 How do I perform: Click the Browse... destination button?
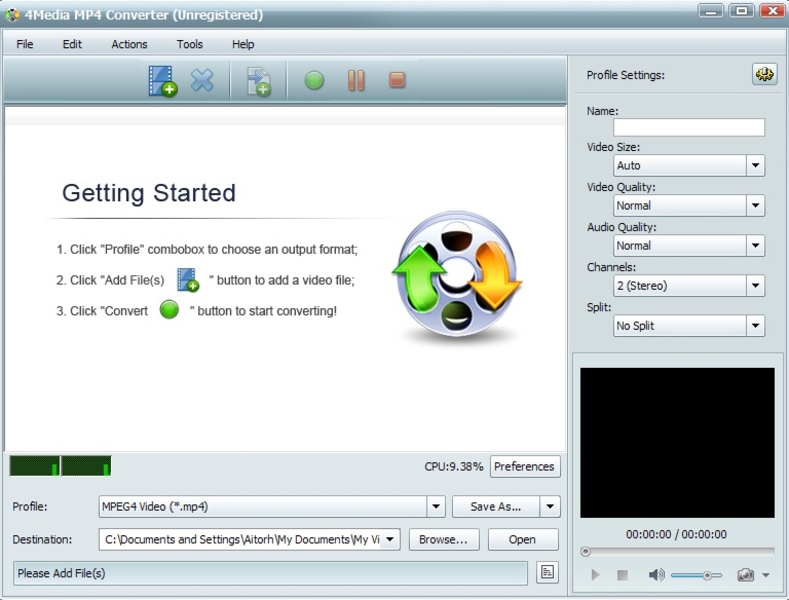(x=443, y=539)
